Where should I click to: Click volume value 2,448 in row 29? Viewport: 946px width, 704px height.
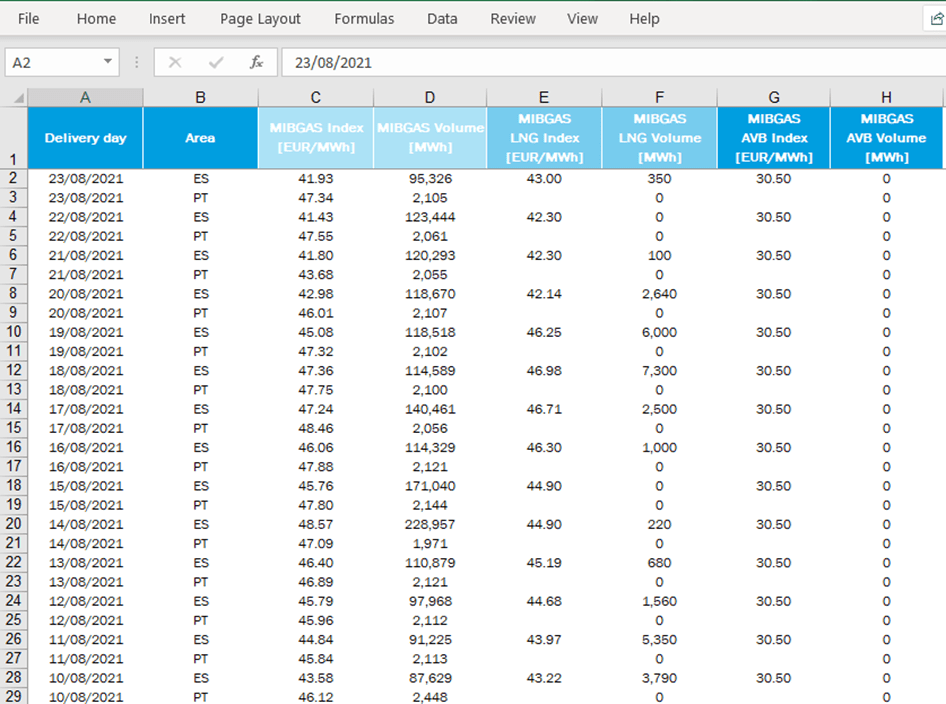430,697
